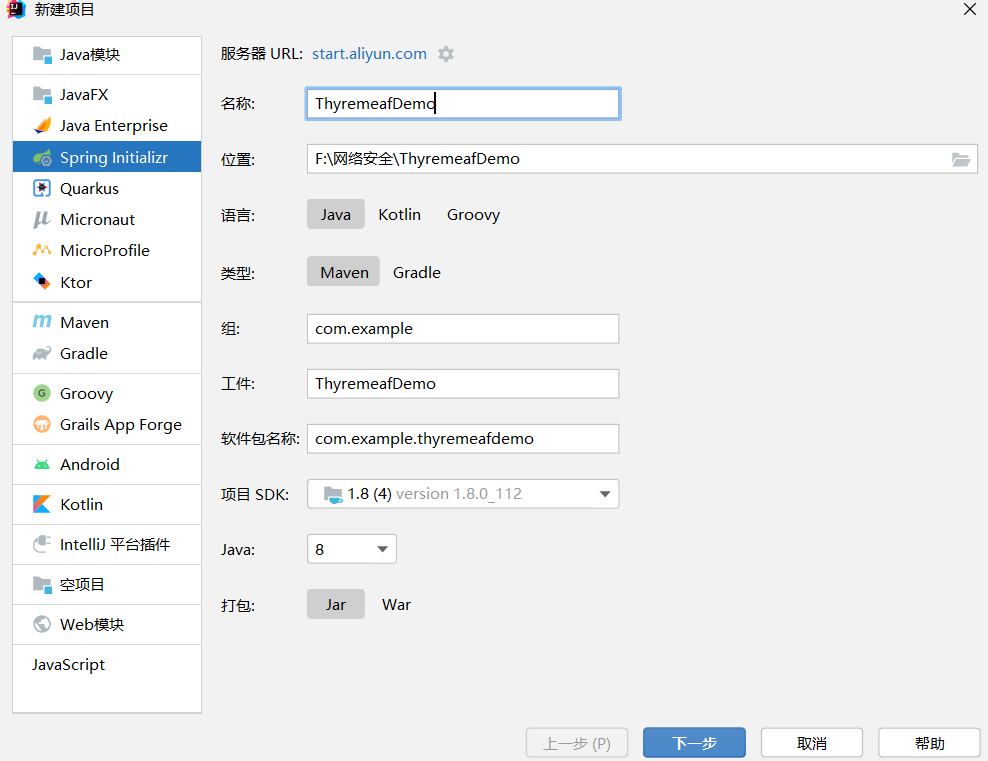Close the 新建项目 dialog

coord(970,9)
